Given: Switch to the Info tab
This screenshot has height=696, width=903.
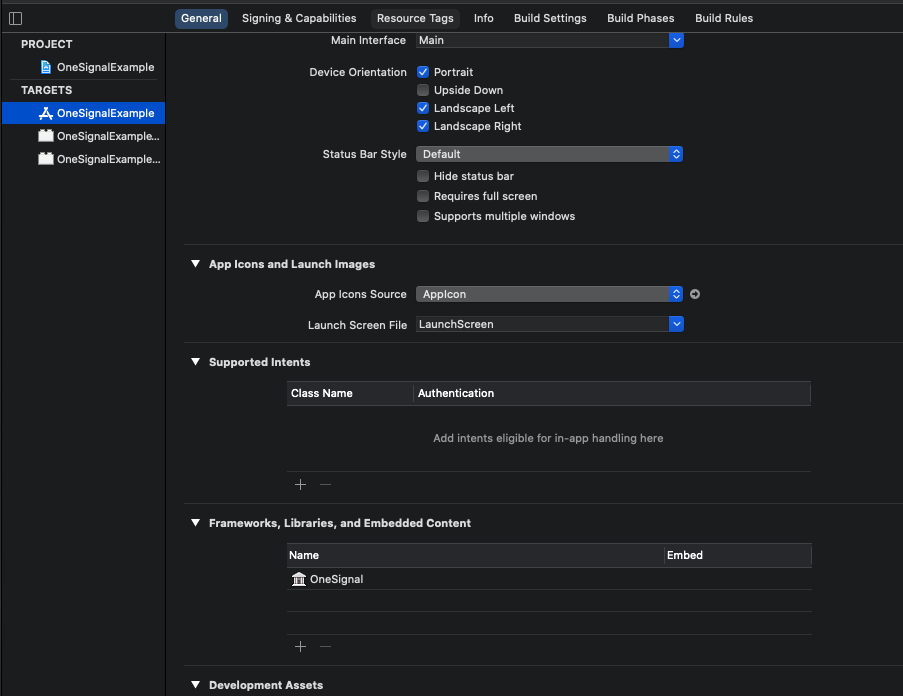Looking at the screenshot, I should click(484, 18).
